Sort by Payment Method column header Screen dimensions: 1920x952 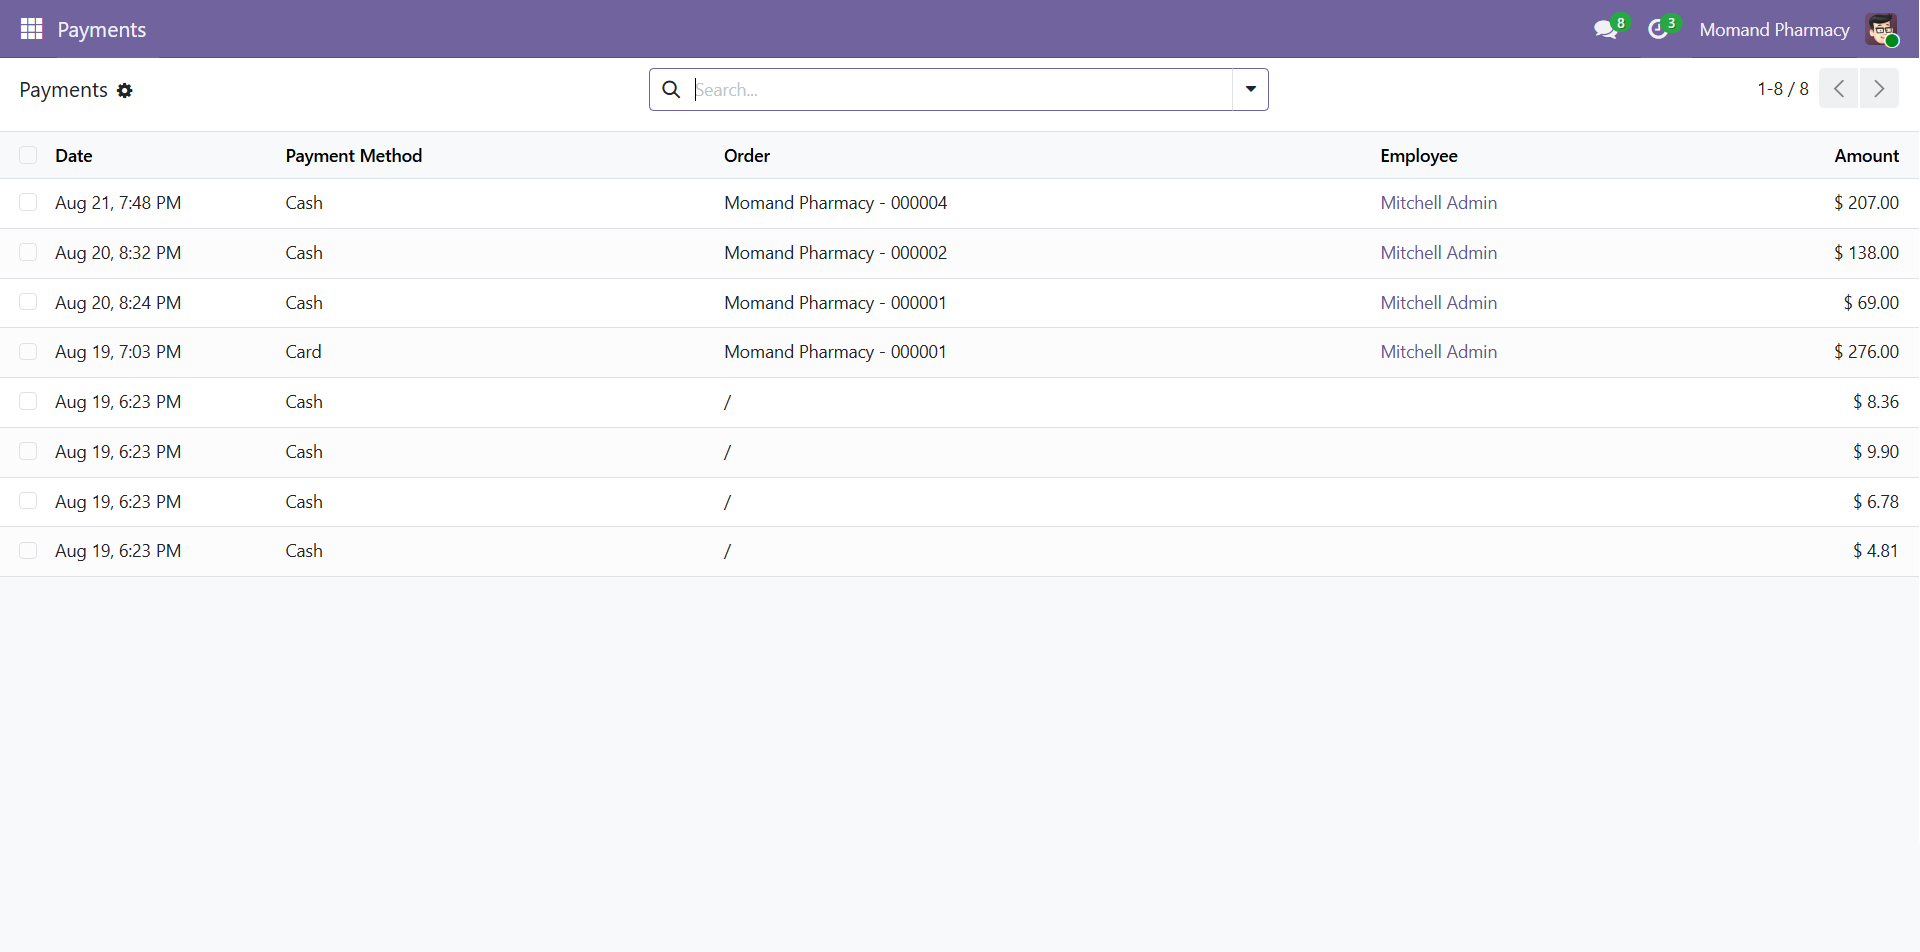(354, 156)
